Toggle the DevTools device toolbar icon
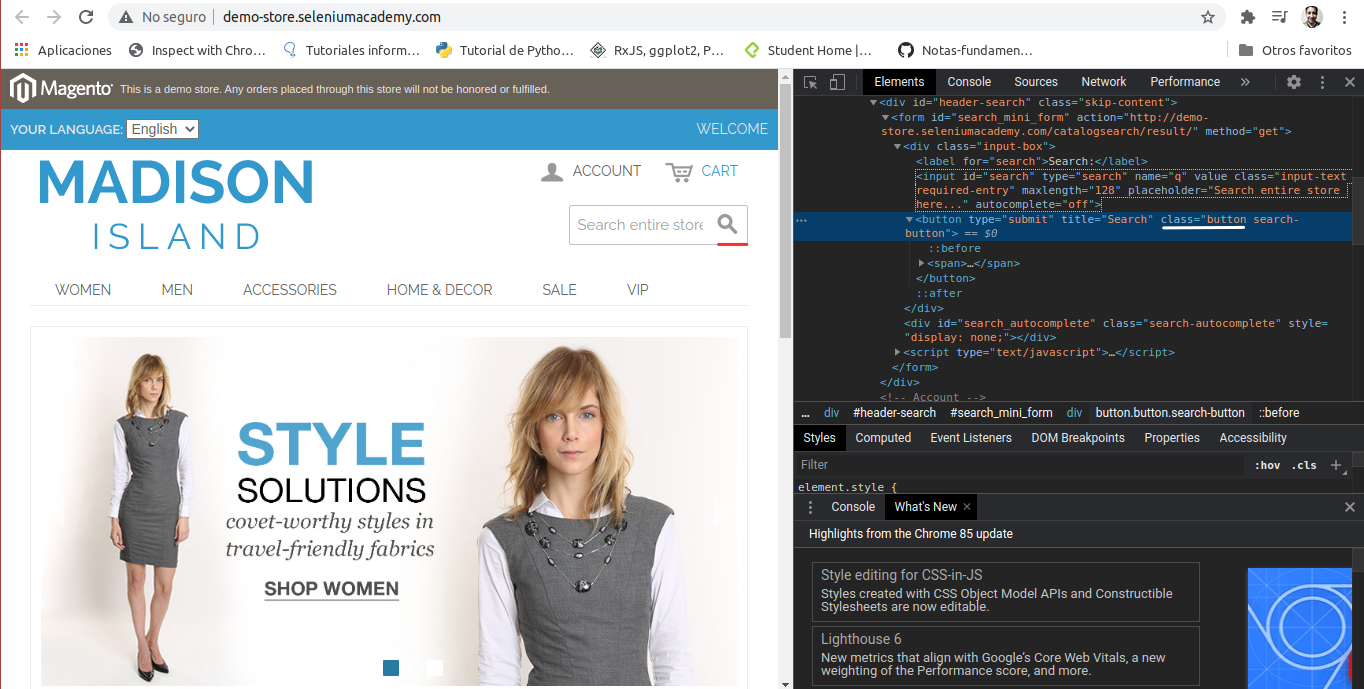The image size is (1364, 689). [x=838, y=82]
